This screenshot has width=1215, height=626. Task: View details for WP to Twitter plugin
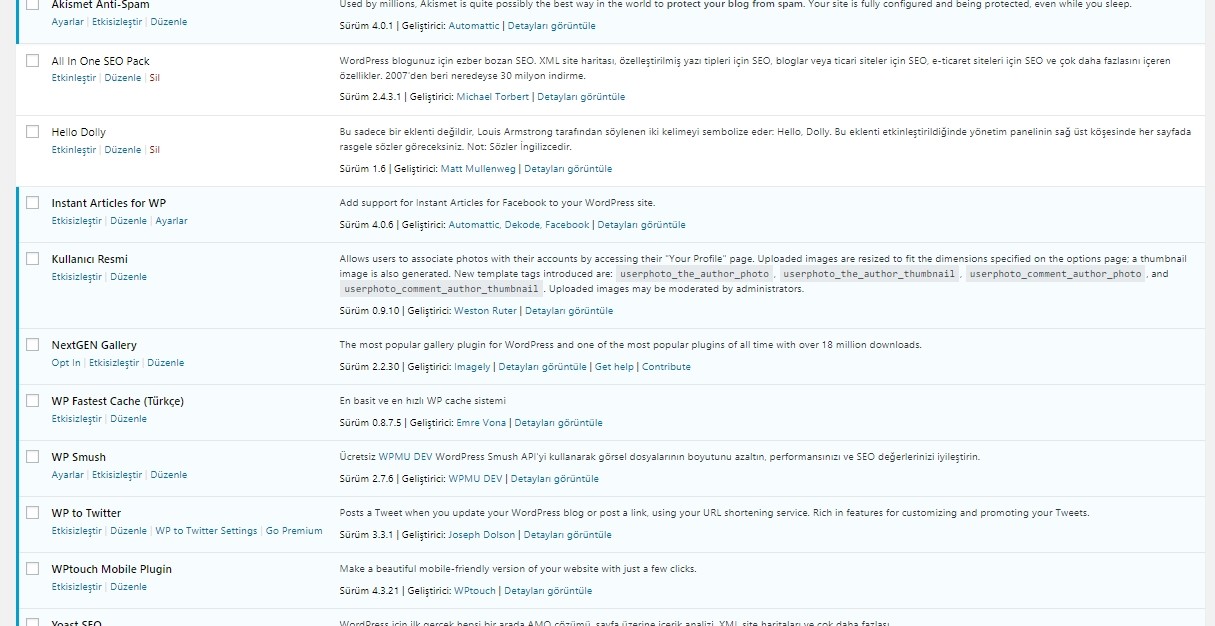pos(568,535)
